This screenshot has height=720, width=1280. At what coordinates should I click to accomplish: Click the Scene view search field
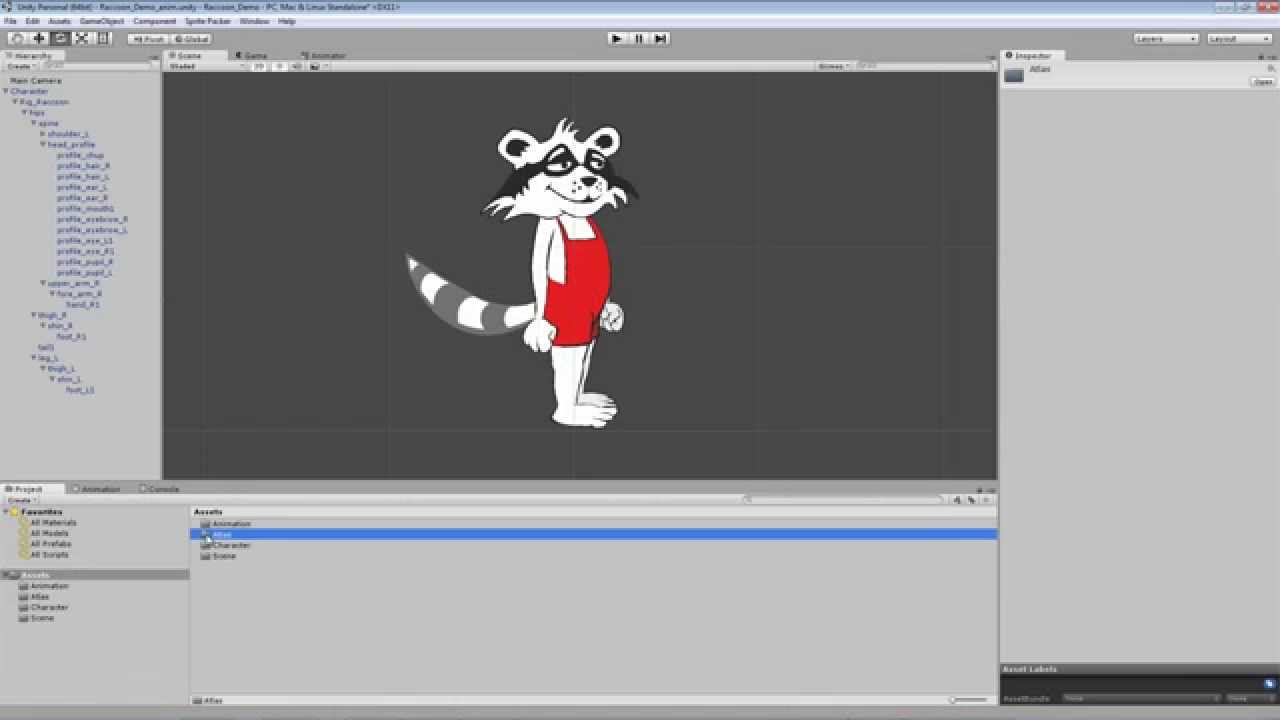[x=926, y=66]
